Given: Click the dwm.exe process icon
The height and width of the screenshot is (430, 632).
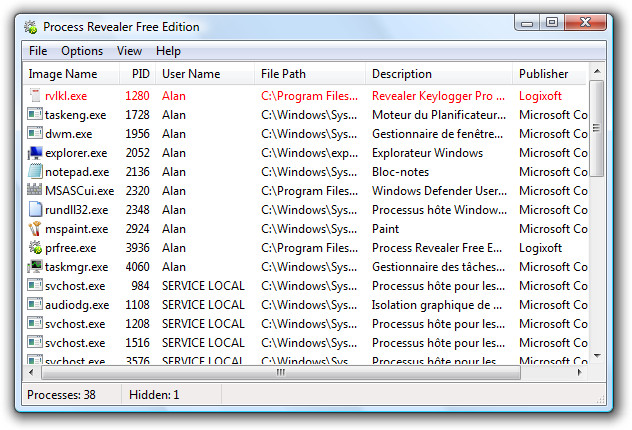Looking at the screenshot, I should click(x=35, y=133).
